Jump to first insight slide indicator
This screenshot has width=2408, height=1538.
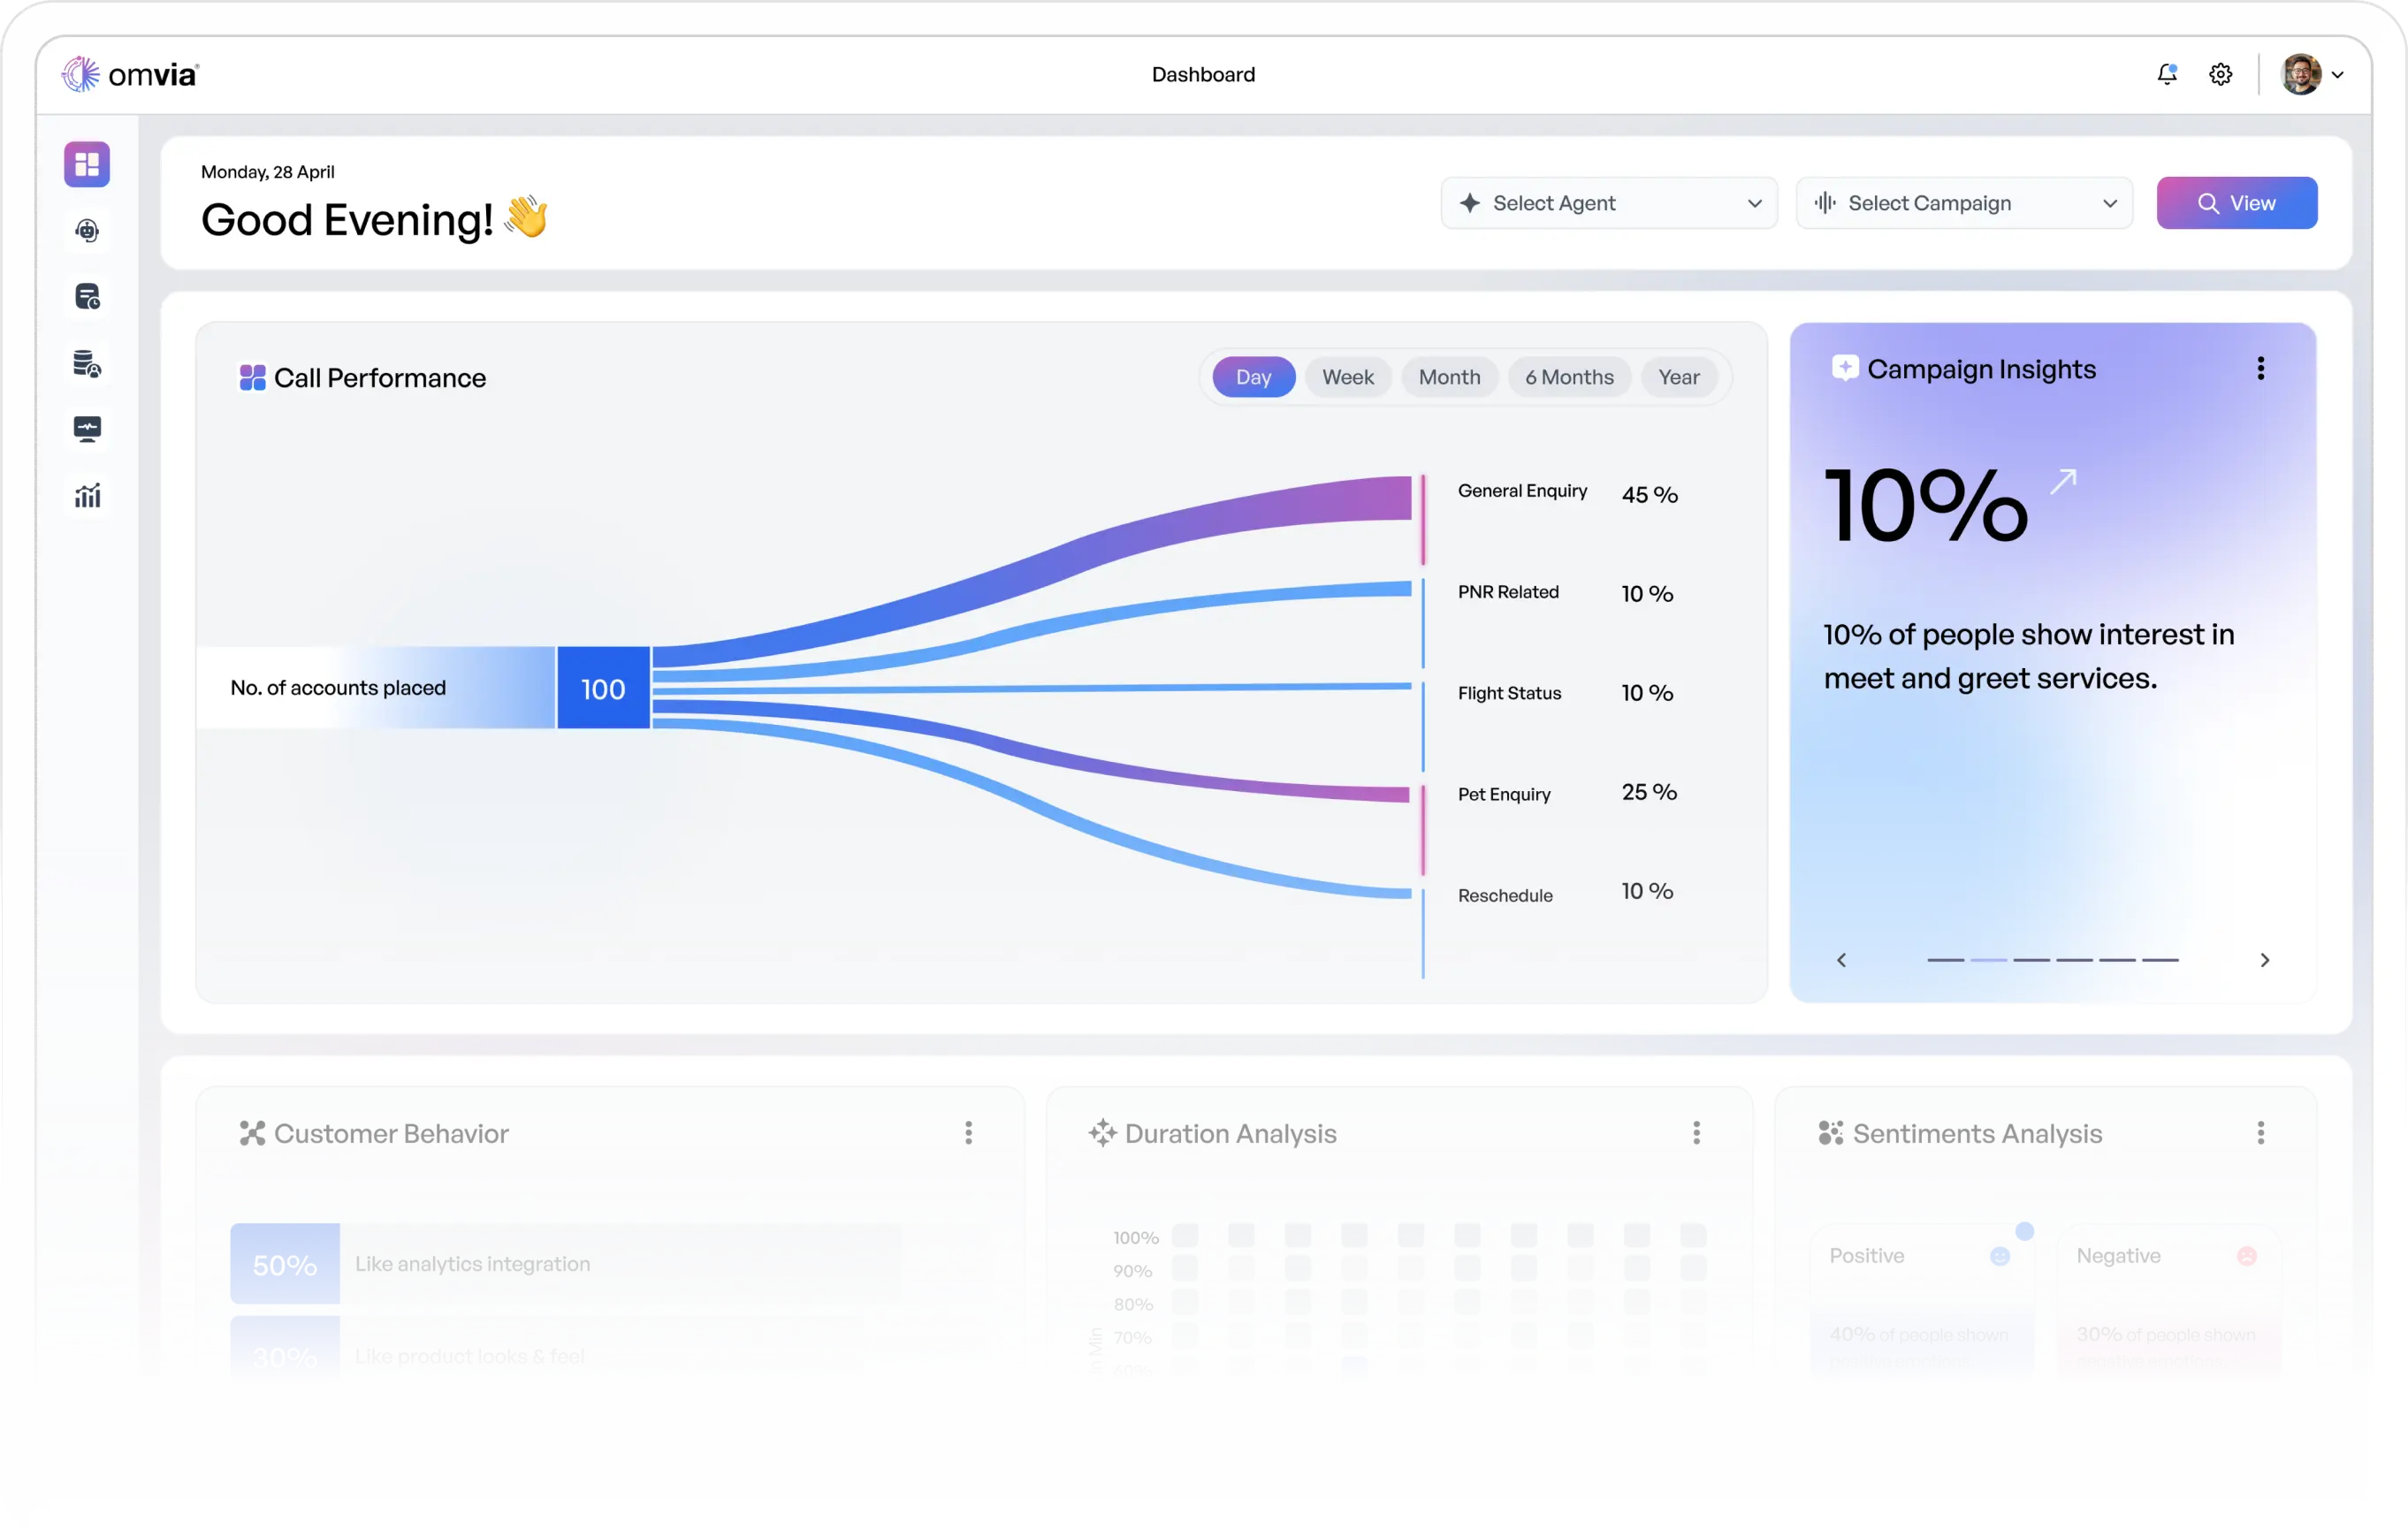(1945, 960)
